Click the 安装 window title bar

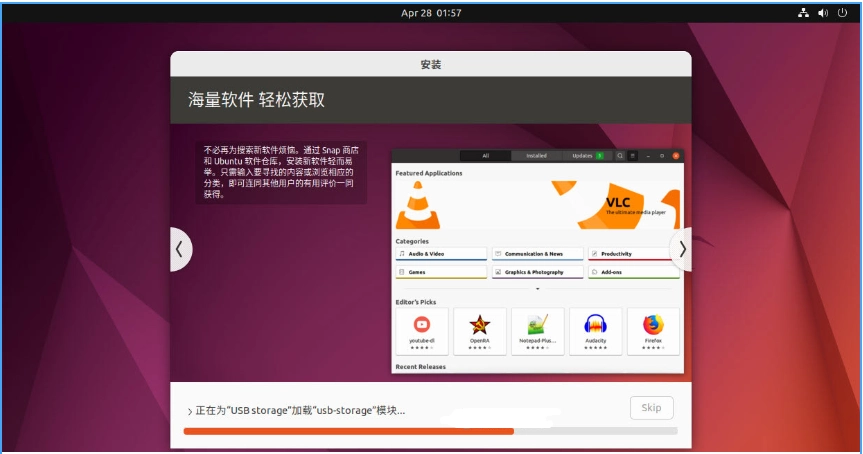coord(431,64)
